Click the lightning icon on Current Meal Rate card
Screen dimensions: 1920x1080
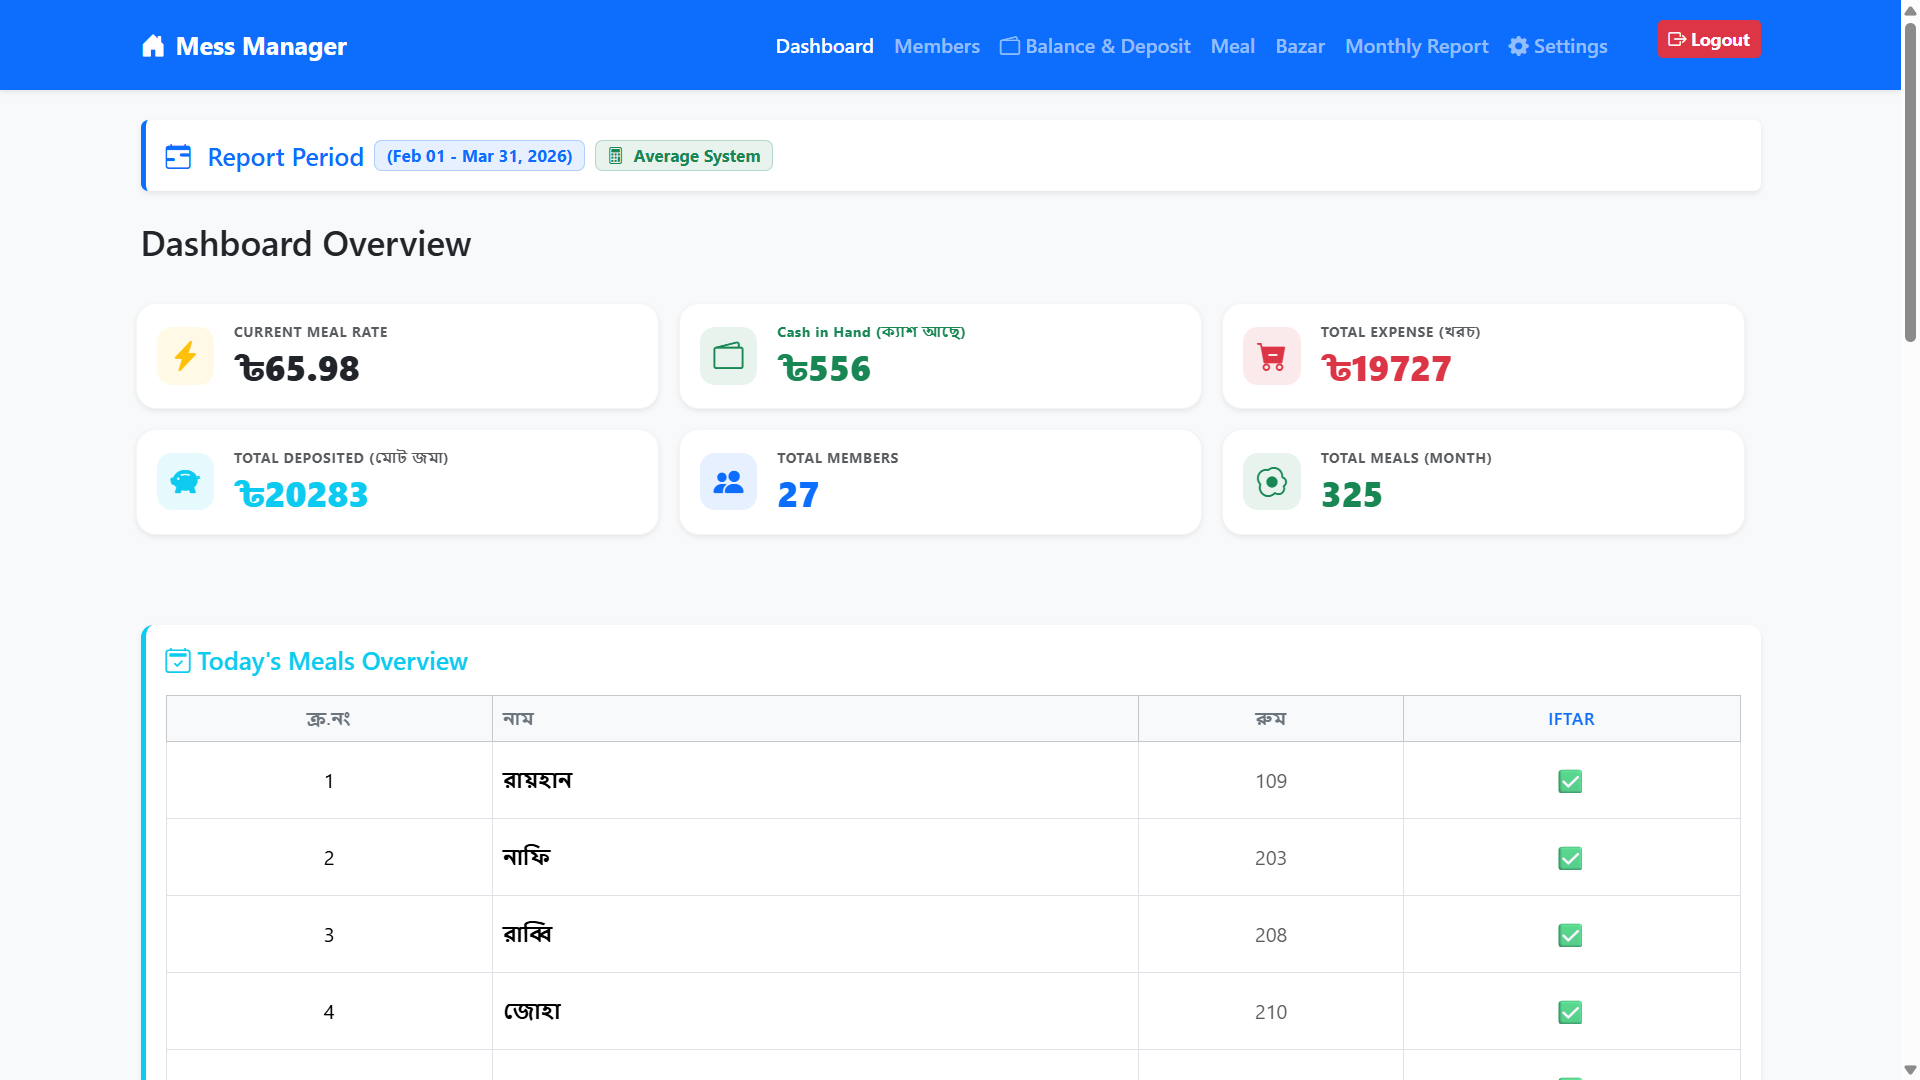pyautogui.click(x=185, y=356)
